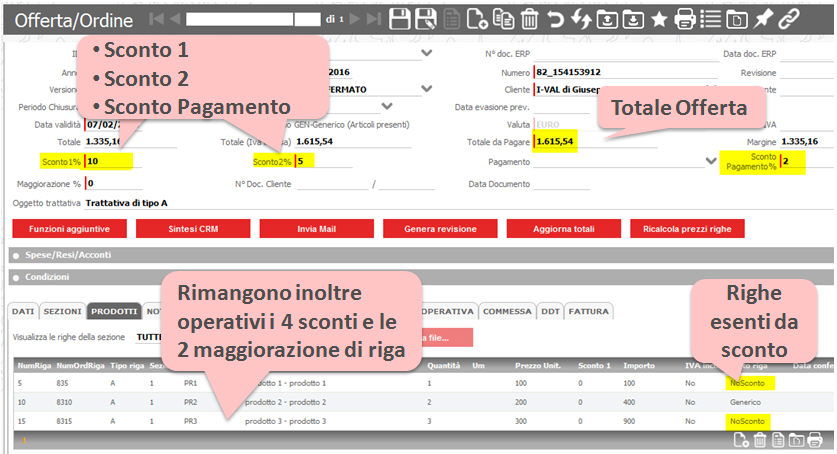Click the new document plus icon in toolbar
Image resolution: width=837 pixels, height=454 pixels.
(x=478, y=18)
